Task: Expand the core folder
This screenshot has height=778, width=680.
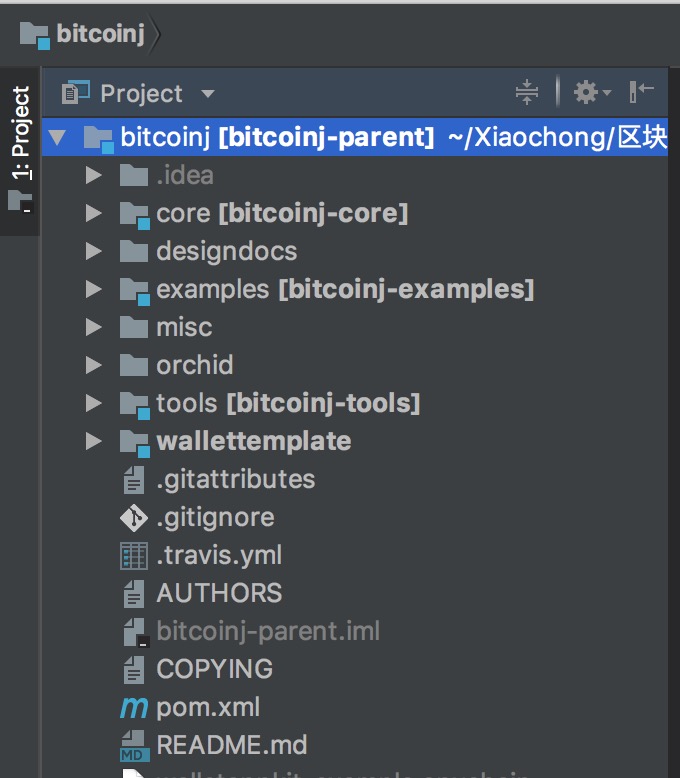Action: point(94,213)
